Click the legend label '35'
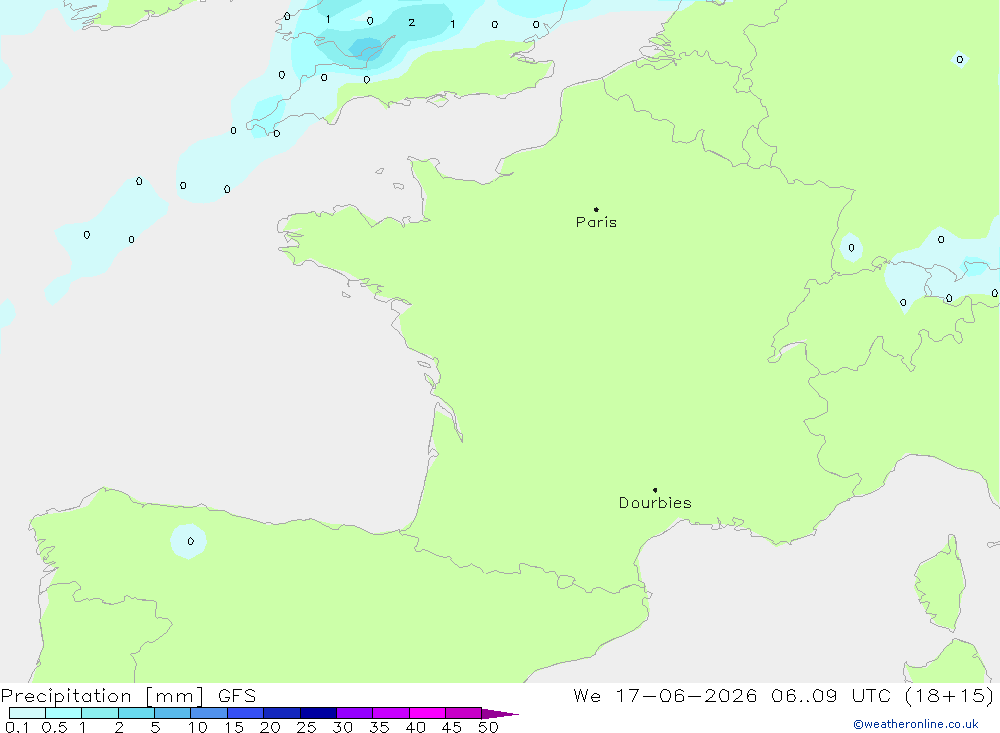 [379, 727]
